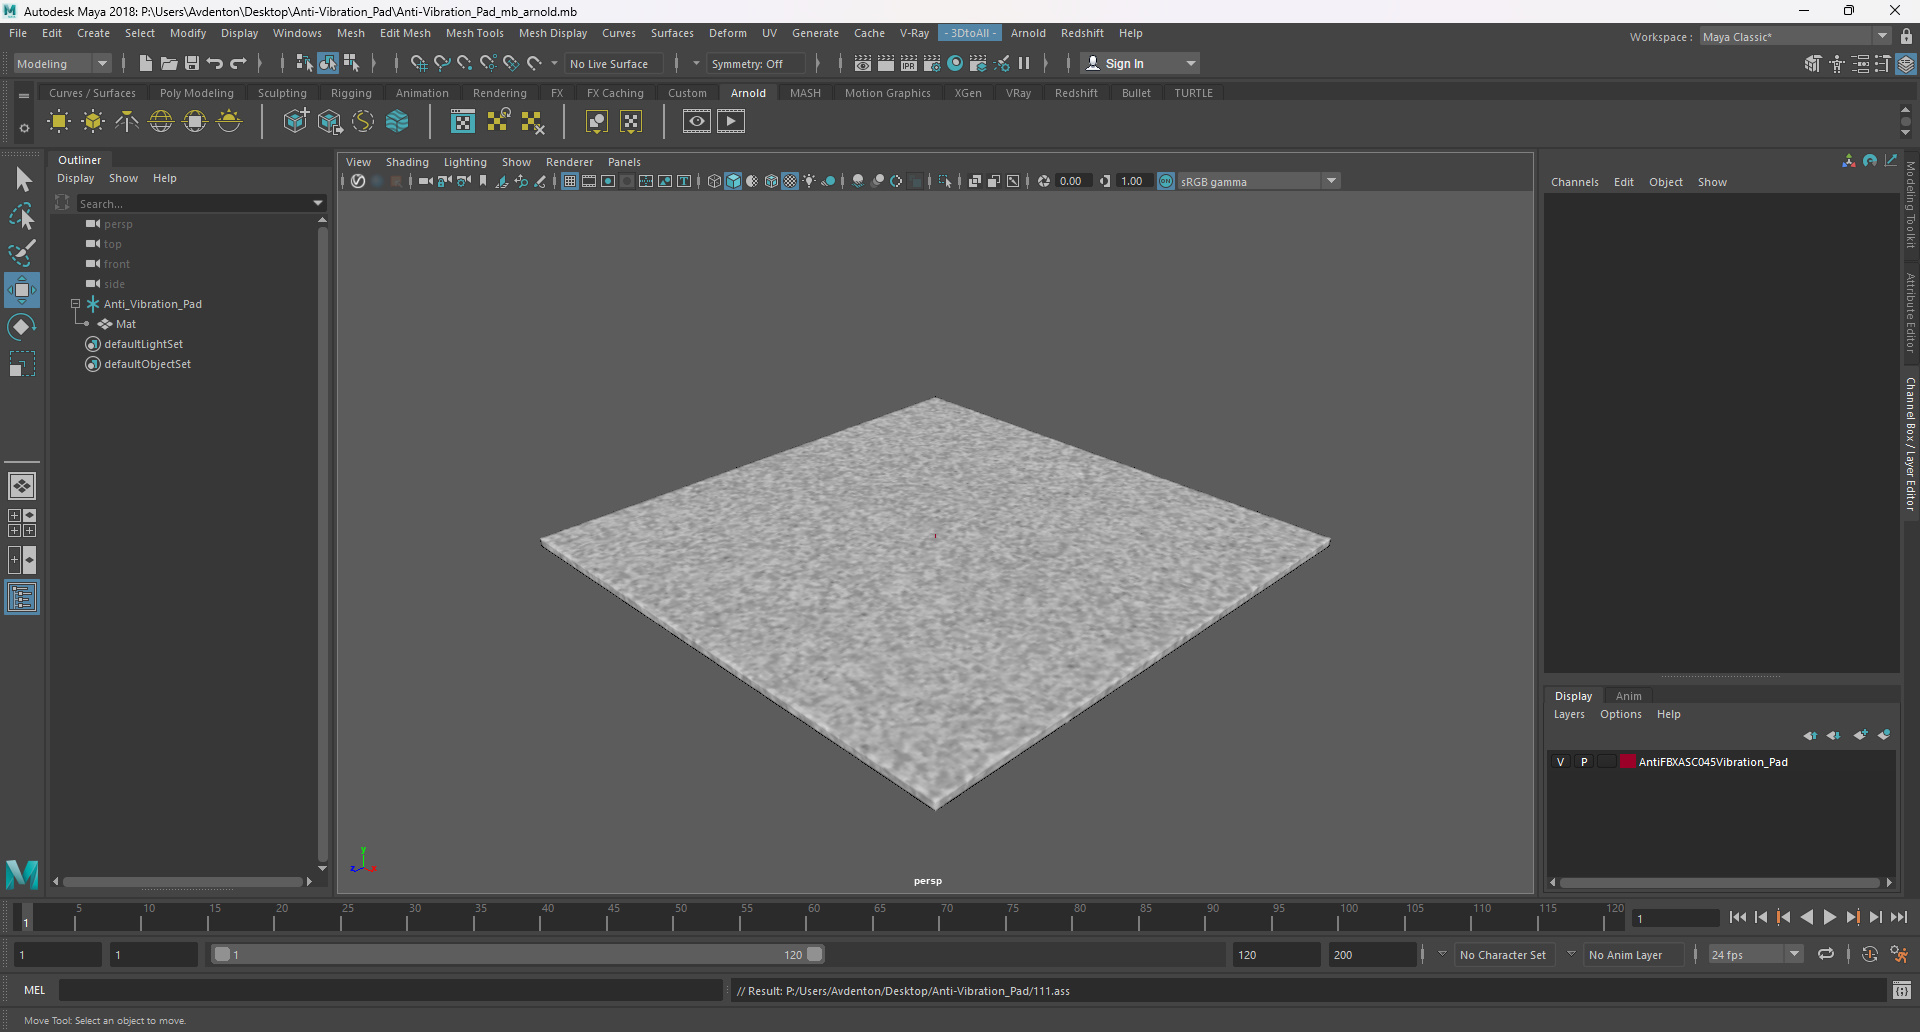Pick the Scale tool
This screenshot has width=1920, height=1032.
pos(22,364)
